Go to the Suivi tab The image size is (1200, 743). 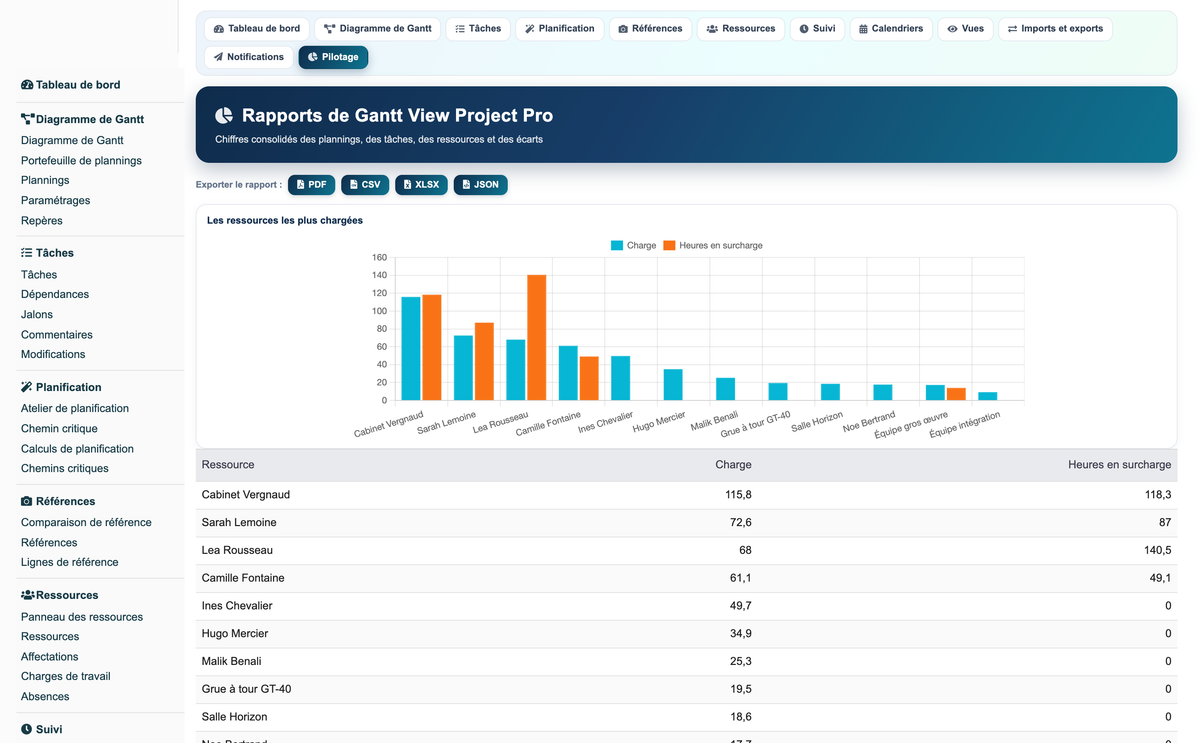(x=817, y=29)
